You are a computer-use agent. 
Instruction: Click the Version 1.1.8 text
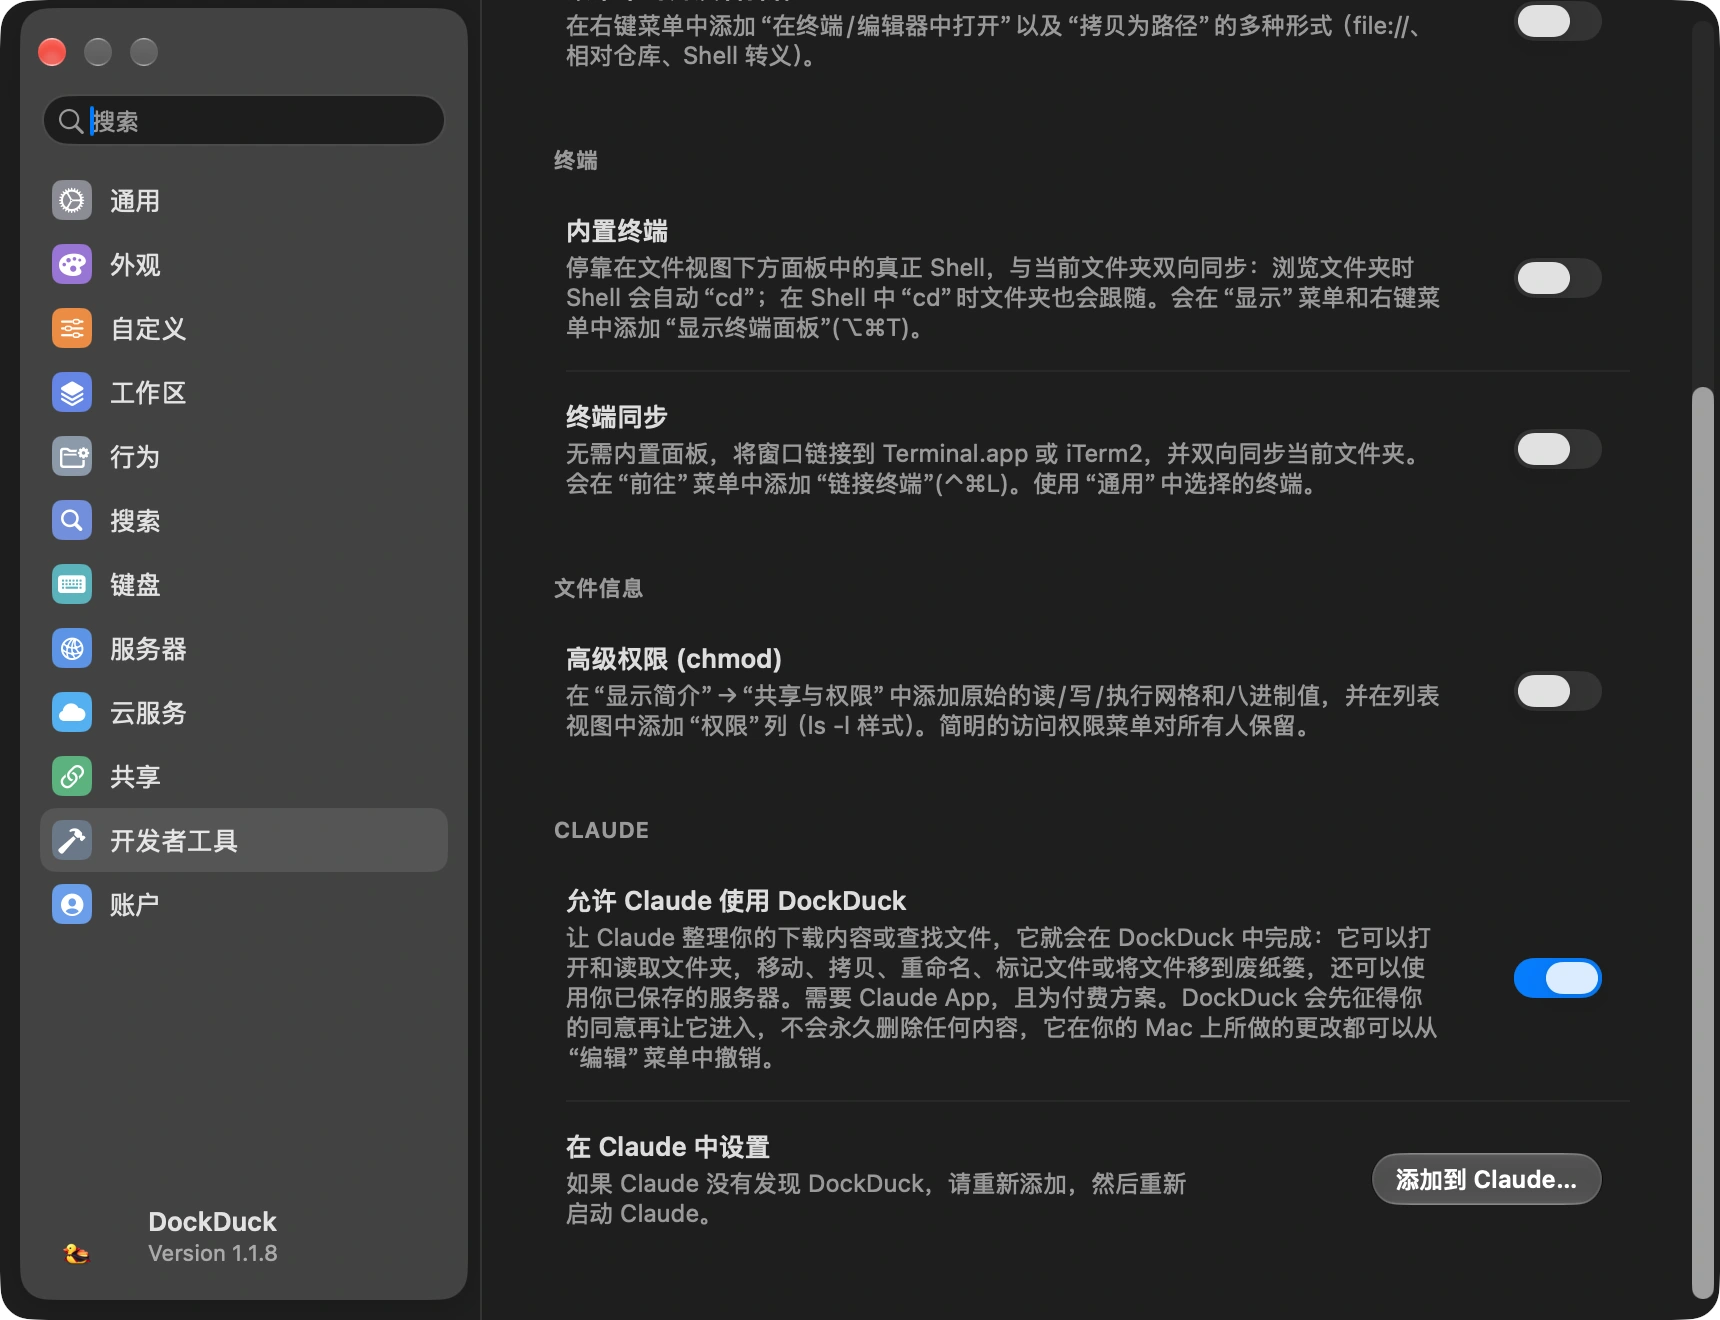pos(213,1253)
